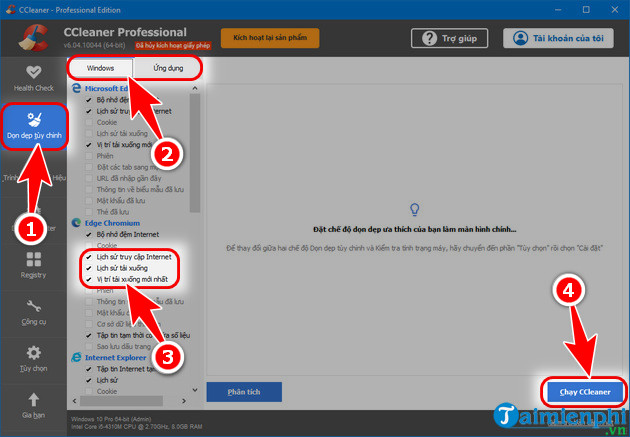630x437 pixels.
Task: Select Dọn dẹp tùy chỉnh in sidebar
Action: pos(34,126)
